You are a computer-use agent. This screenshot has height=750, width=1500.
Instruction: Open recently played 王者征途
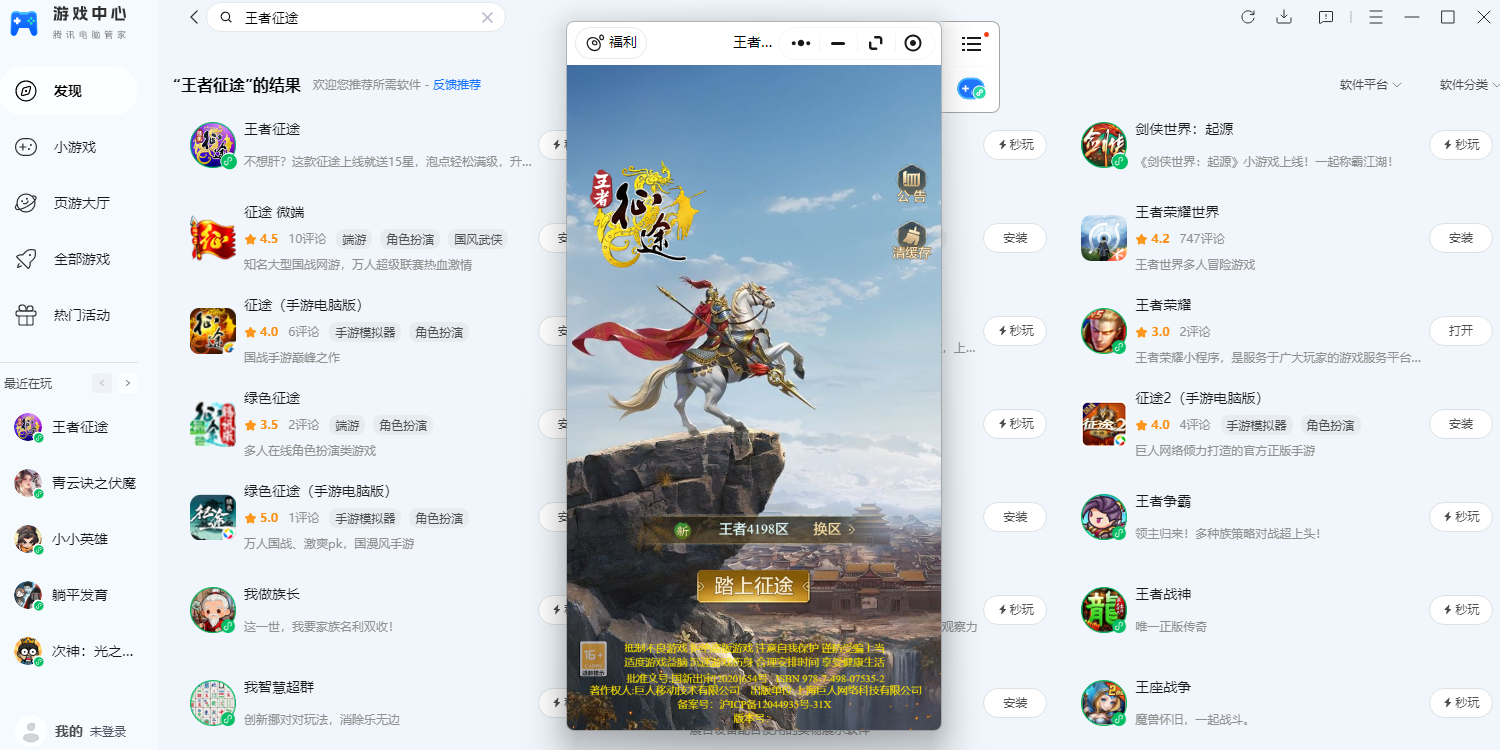68,427
